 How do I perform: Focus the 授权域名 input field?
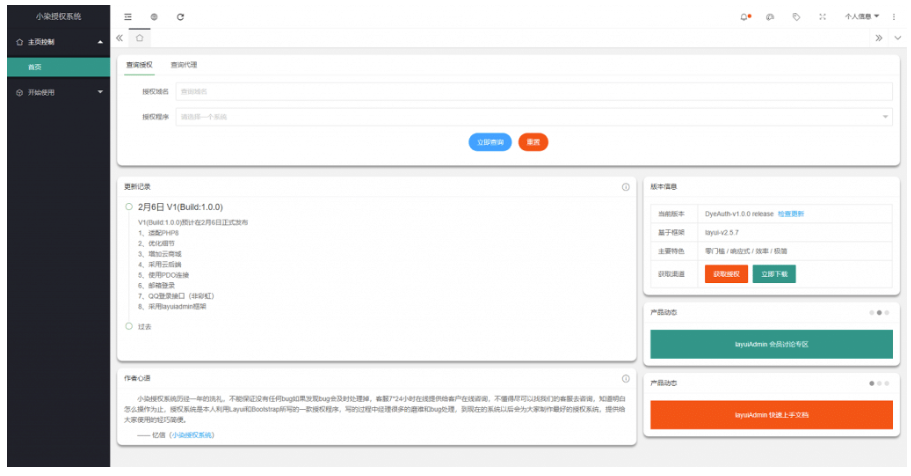(533, 91)
